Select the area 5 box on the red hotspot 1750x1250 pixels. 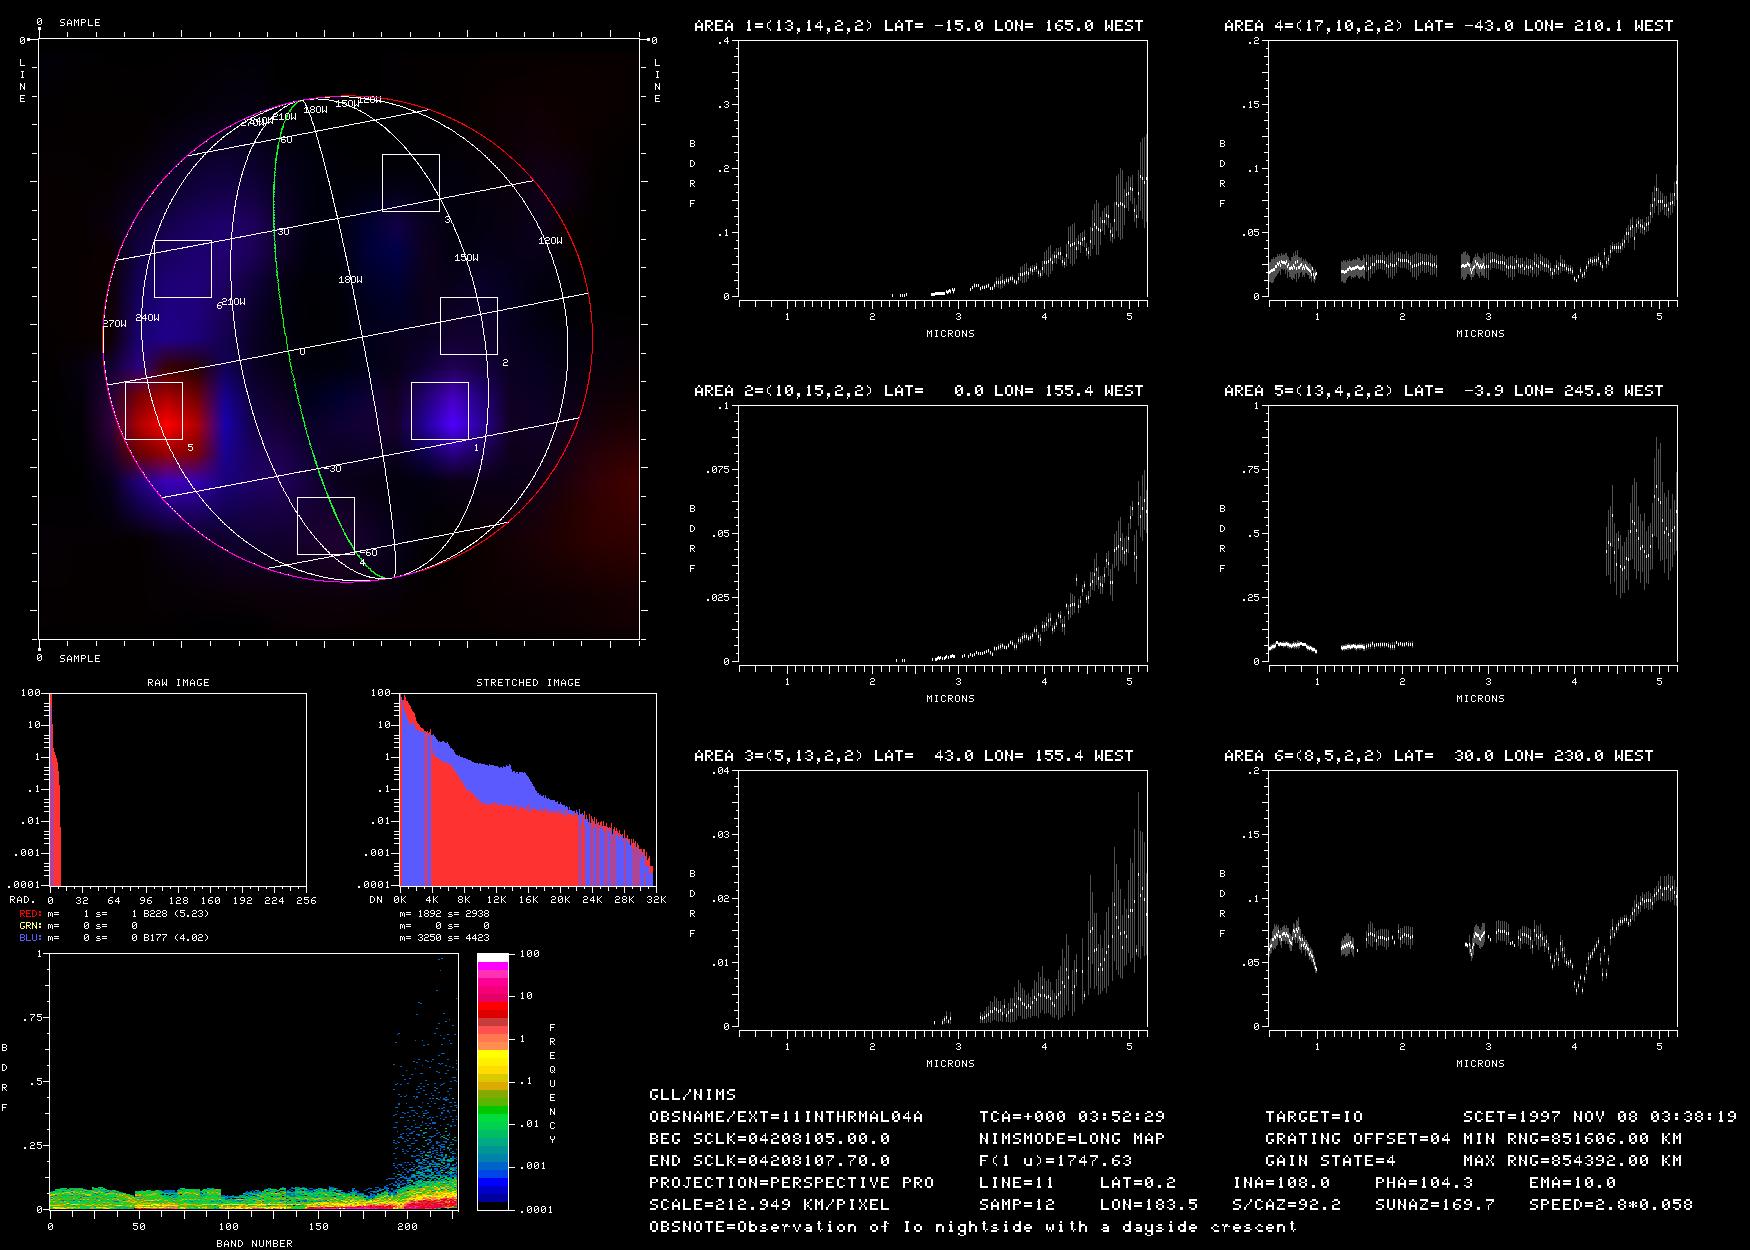[154, 410]
